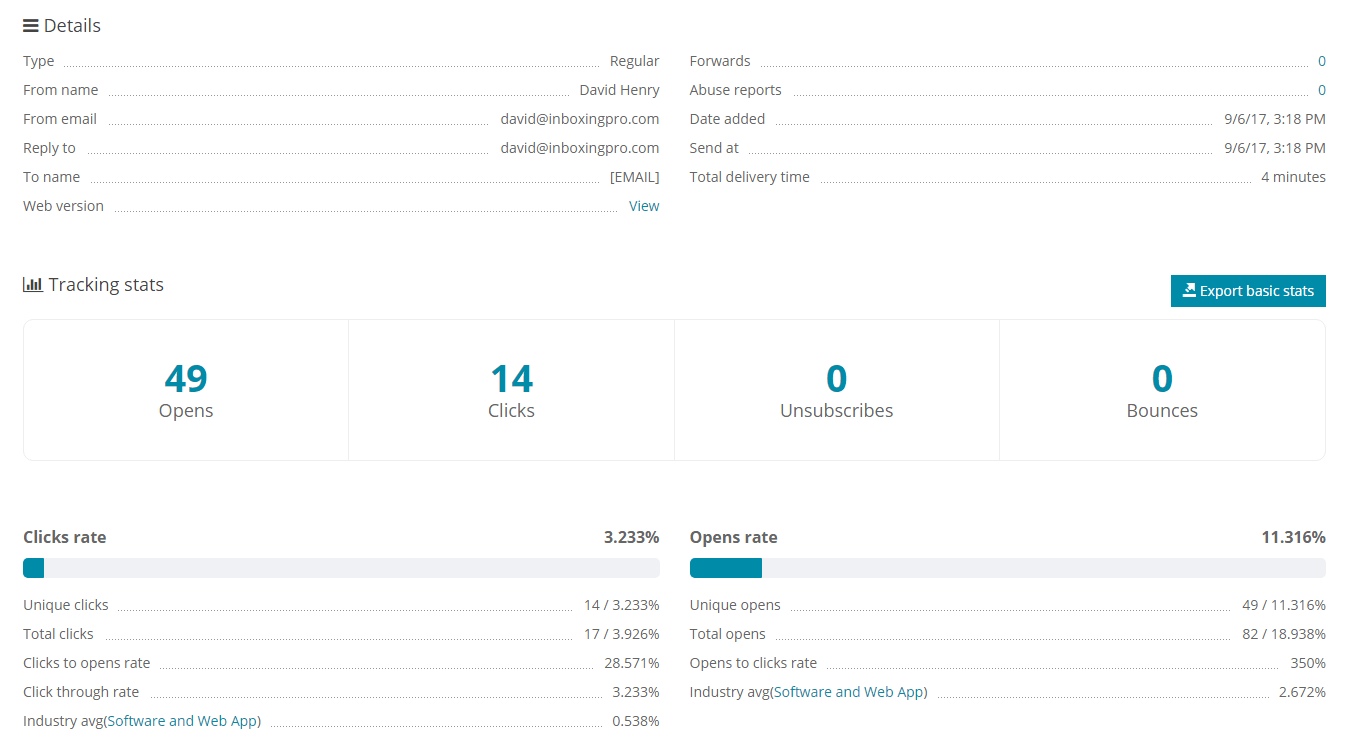
Task: Click the Details hamburger list icon
Action: pos(31,26)
